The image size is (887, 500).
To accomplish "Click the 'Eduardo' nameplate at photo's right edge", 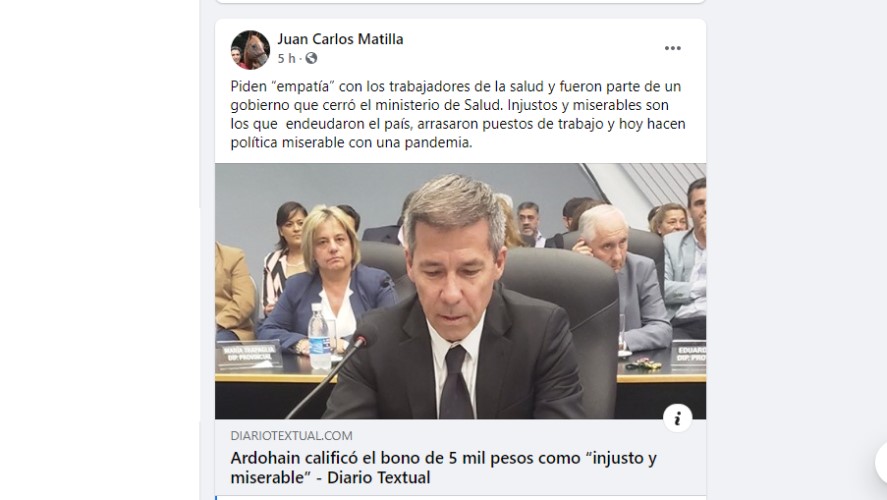I will coord(688,354).
